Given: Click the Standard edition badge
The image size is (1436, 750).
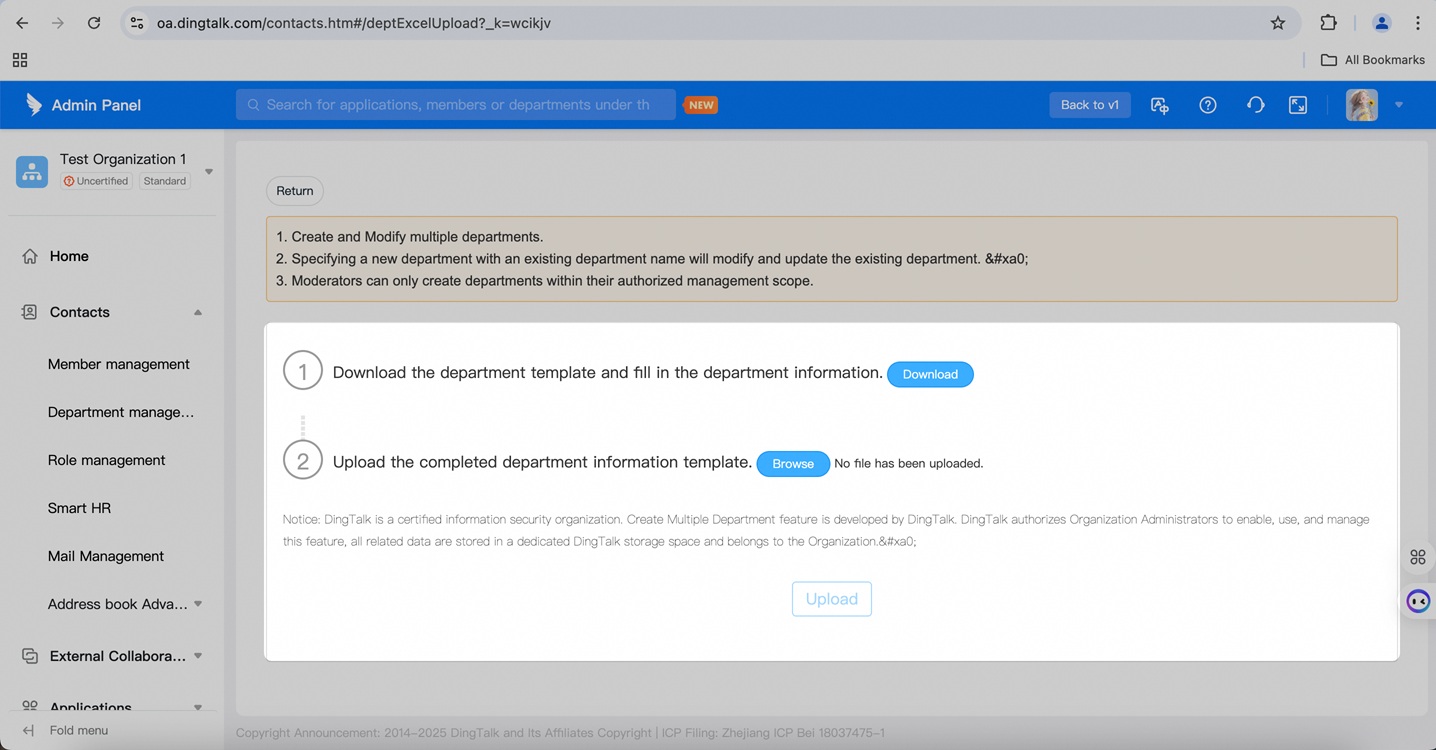Looking at the screenshot, I should click(x=165, y=181).
